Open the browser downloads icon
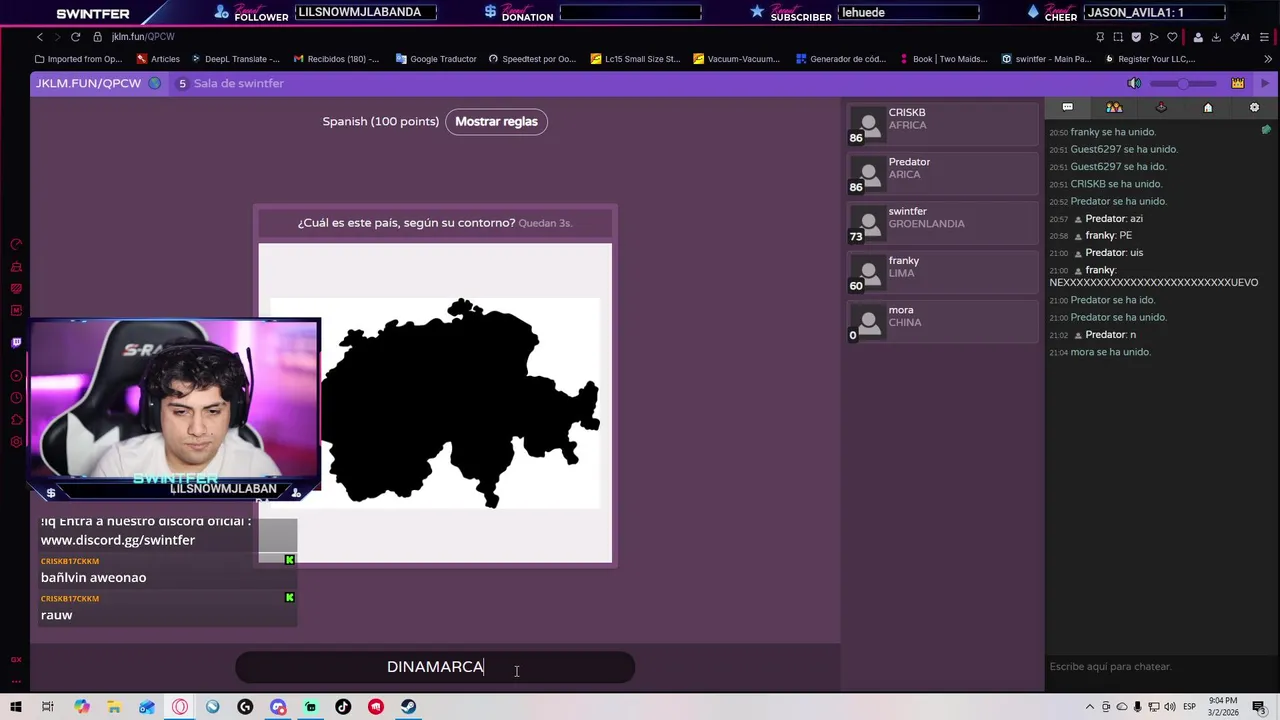This screenshot has height=720, width=1280. click(1216, 37)
